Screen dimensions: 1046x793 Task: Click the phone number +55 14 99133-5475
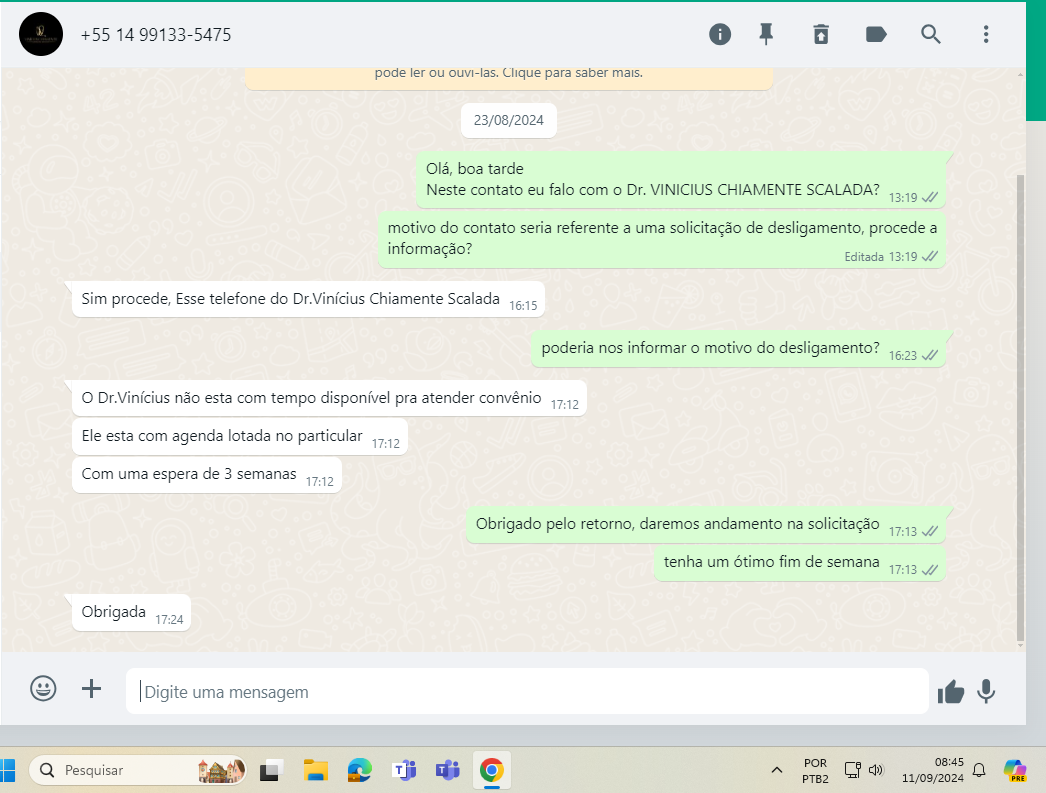point(156,35)
